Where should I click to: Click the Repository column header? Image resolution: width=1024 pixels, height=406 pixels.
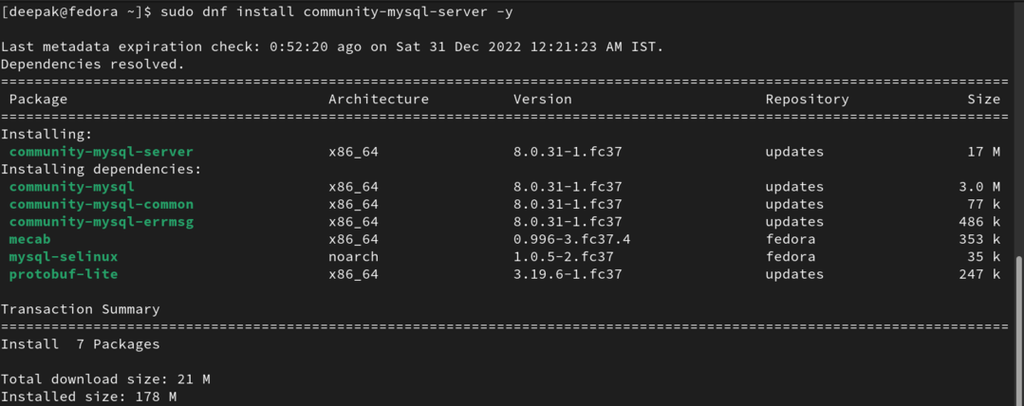click(x=807, y=99)
